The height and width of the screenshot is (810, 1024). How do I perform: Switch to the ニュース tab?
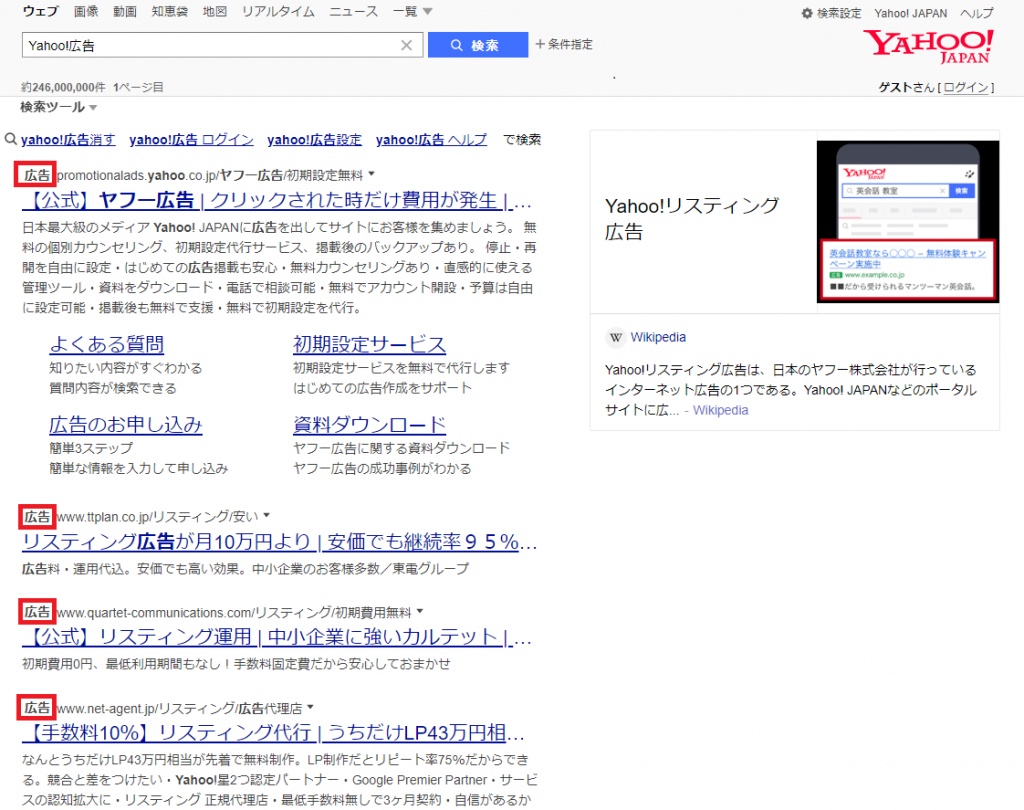(353, 12)
